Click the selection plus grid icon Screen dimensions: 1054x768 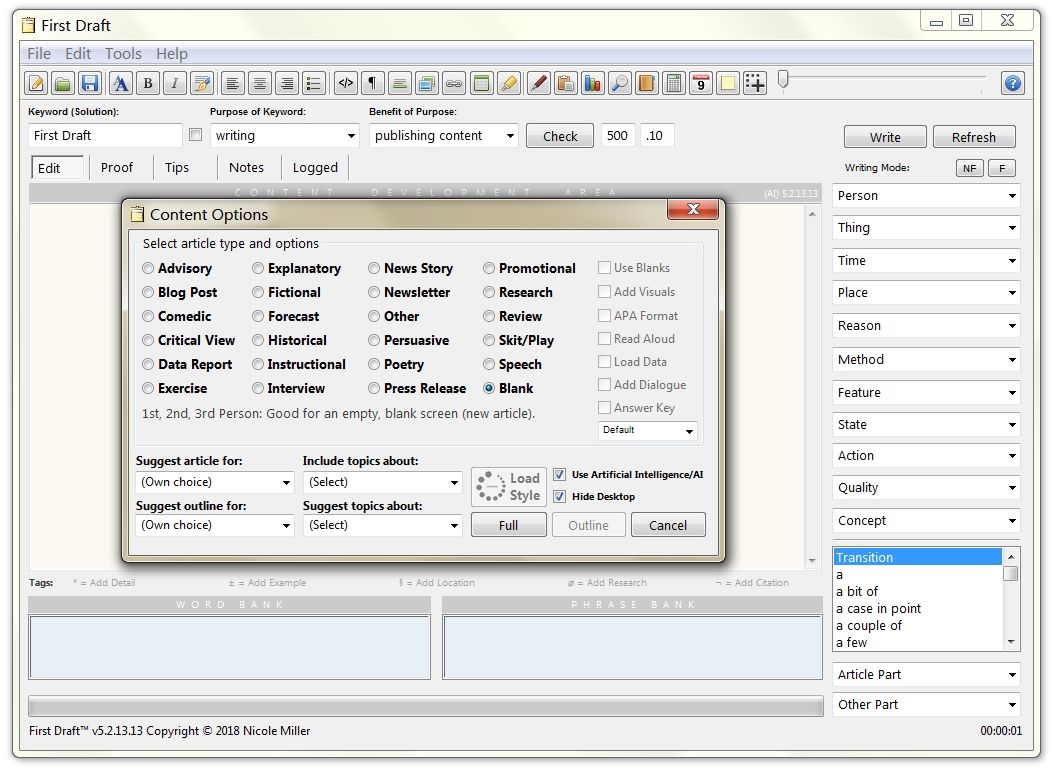[x=756, y=83]
